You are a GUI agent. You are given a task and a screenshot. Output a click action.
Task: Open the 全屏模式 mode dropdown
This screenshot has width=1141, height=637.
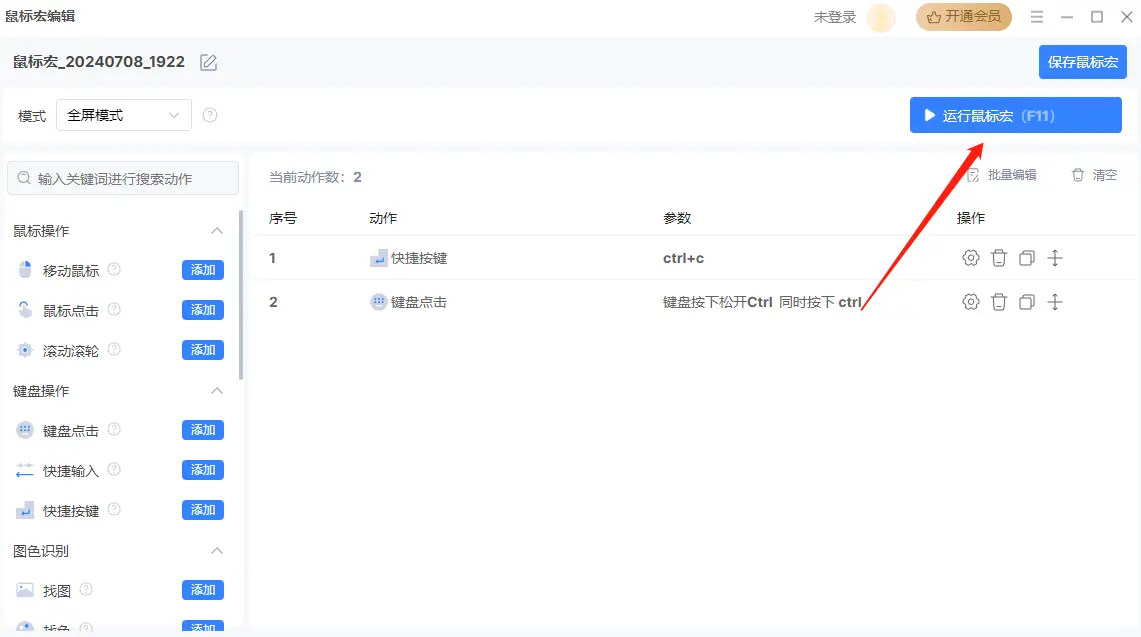pyautogui.click(x=123, y=114)
